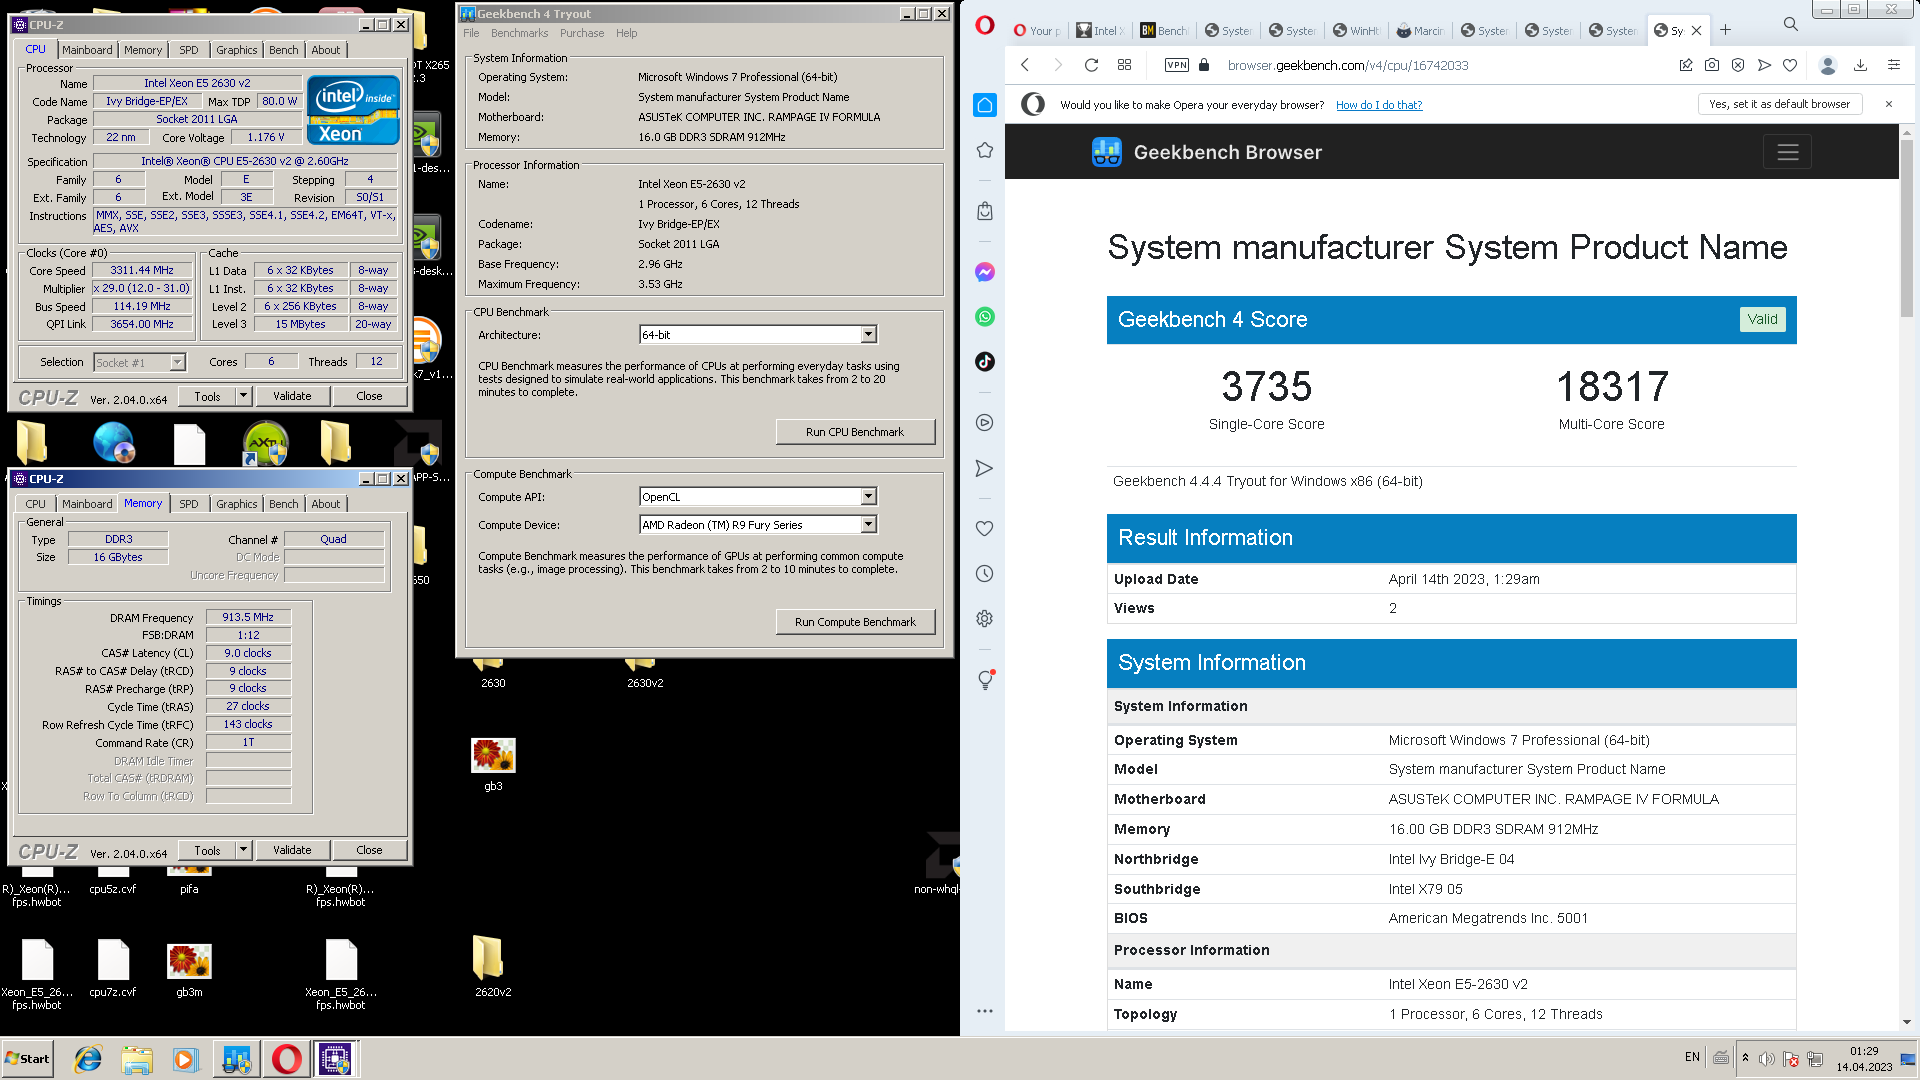The height and width of the screenshot is (1080, 1920).
Task: Open ad blocker shield icon in address bar
Action: tap(1738, 65)
